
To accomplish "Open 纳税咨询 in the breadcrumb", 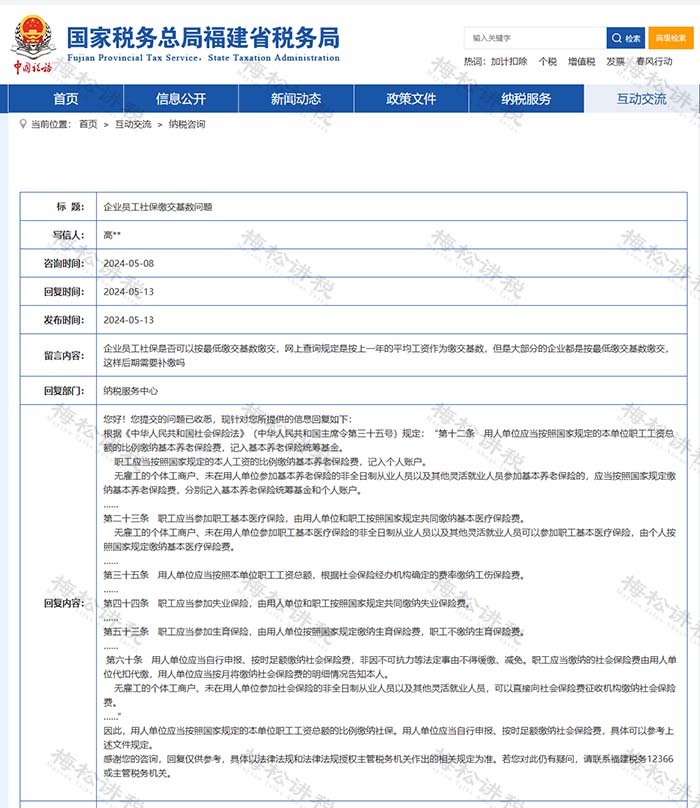I will coord(186,125).
